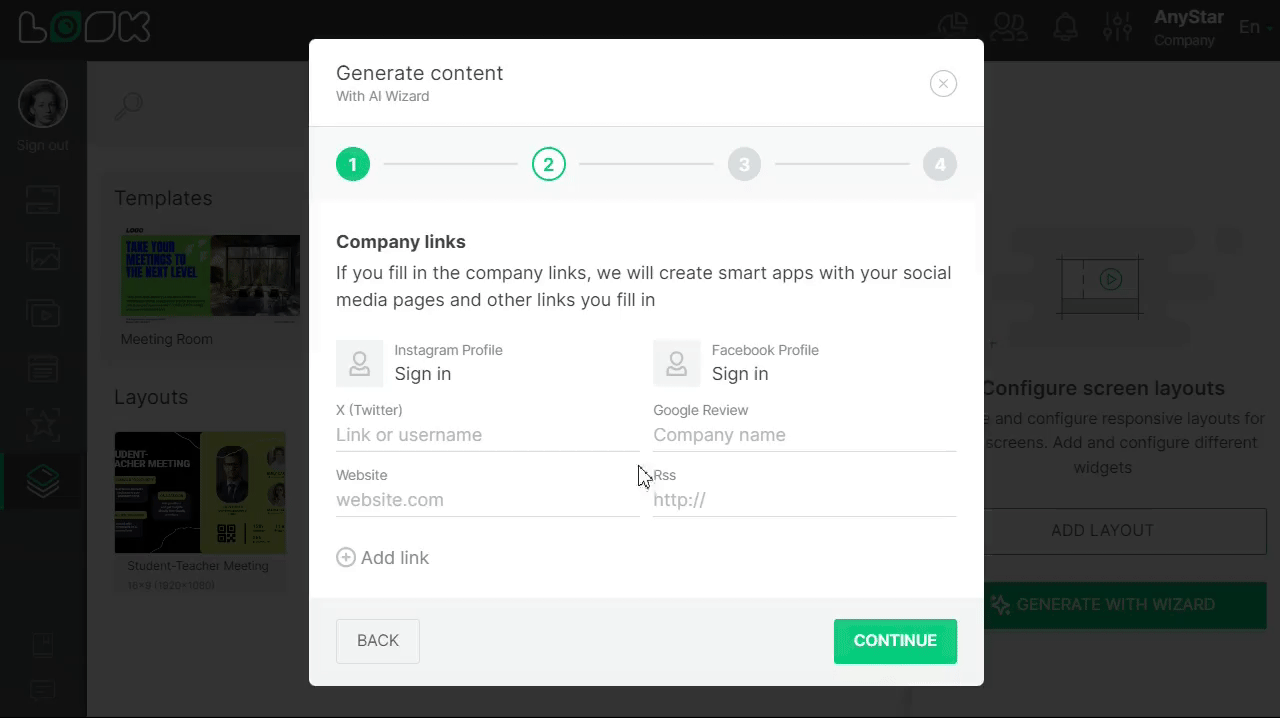Open the AnyStar company account menu
1280x718 pixels.
pyautogui.click(x=1188, y=27)
